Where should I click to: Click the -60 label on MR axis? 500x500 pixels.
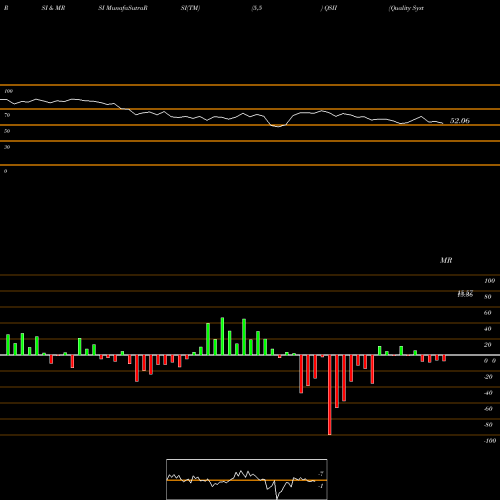point(488,409)
